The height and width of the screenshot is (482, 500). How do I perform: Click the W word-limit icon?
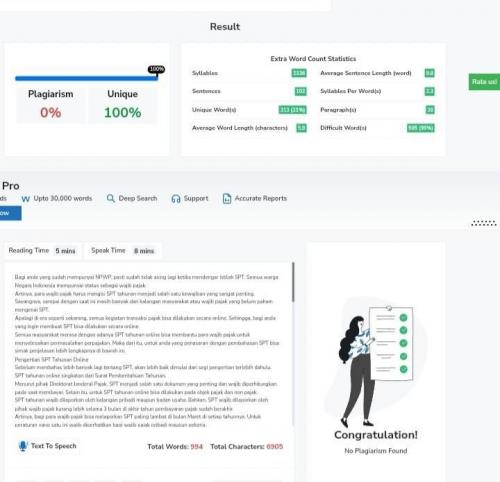click(26, 199)
